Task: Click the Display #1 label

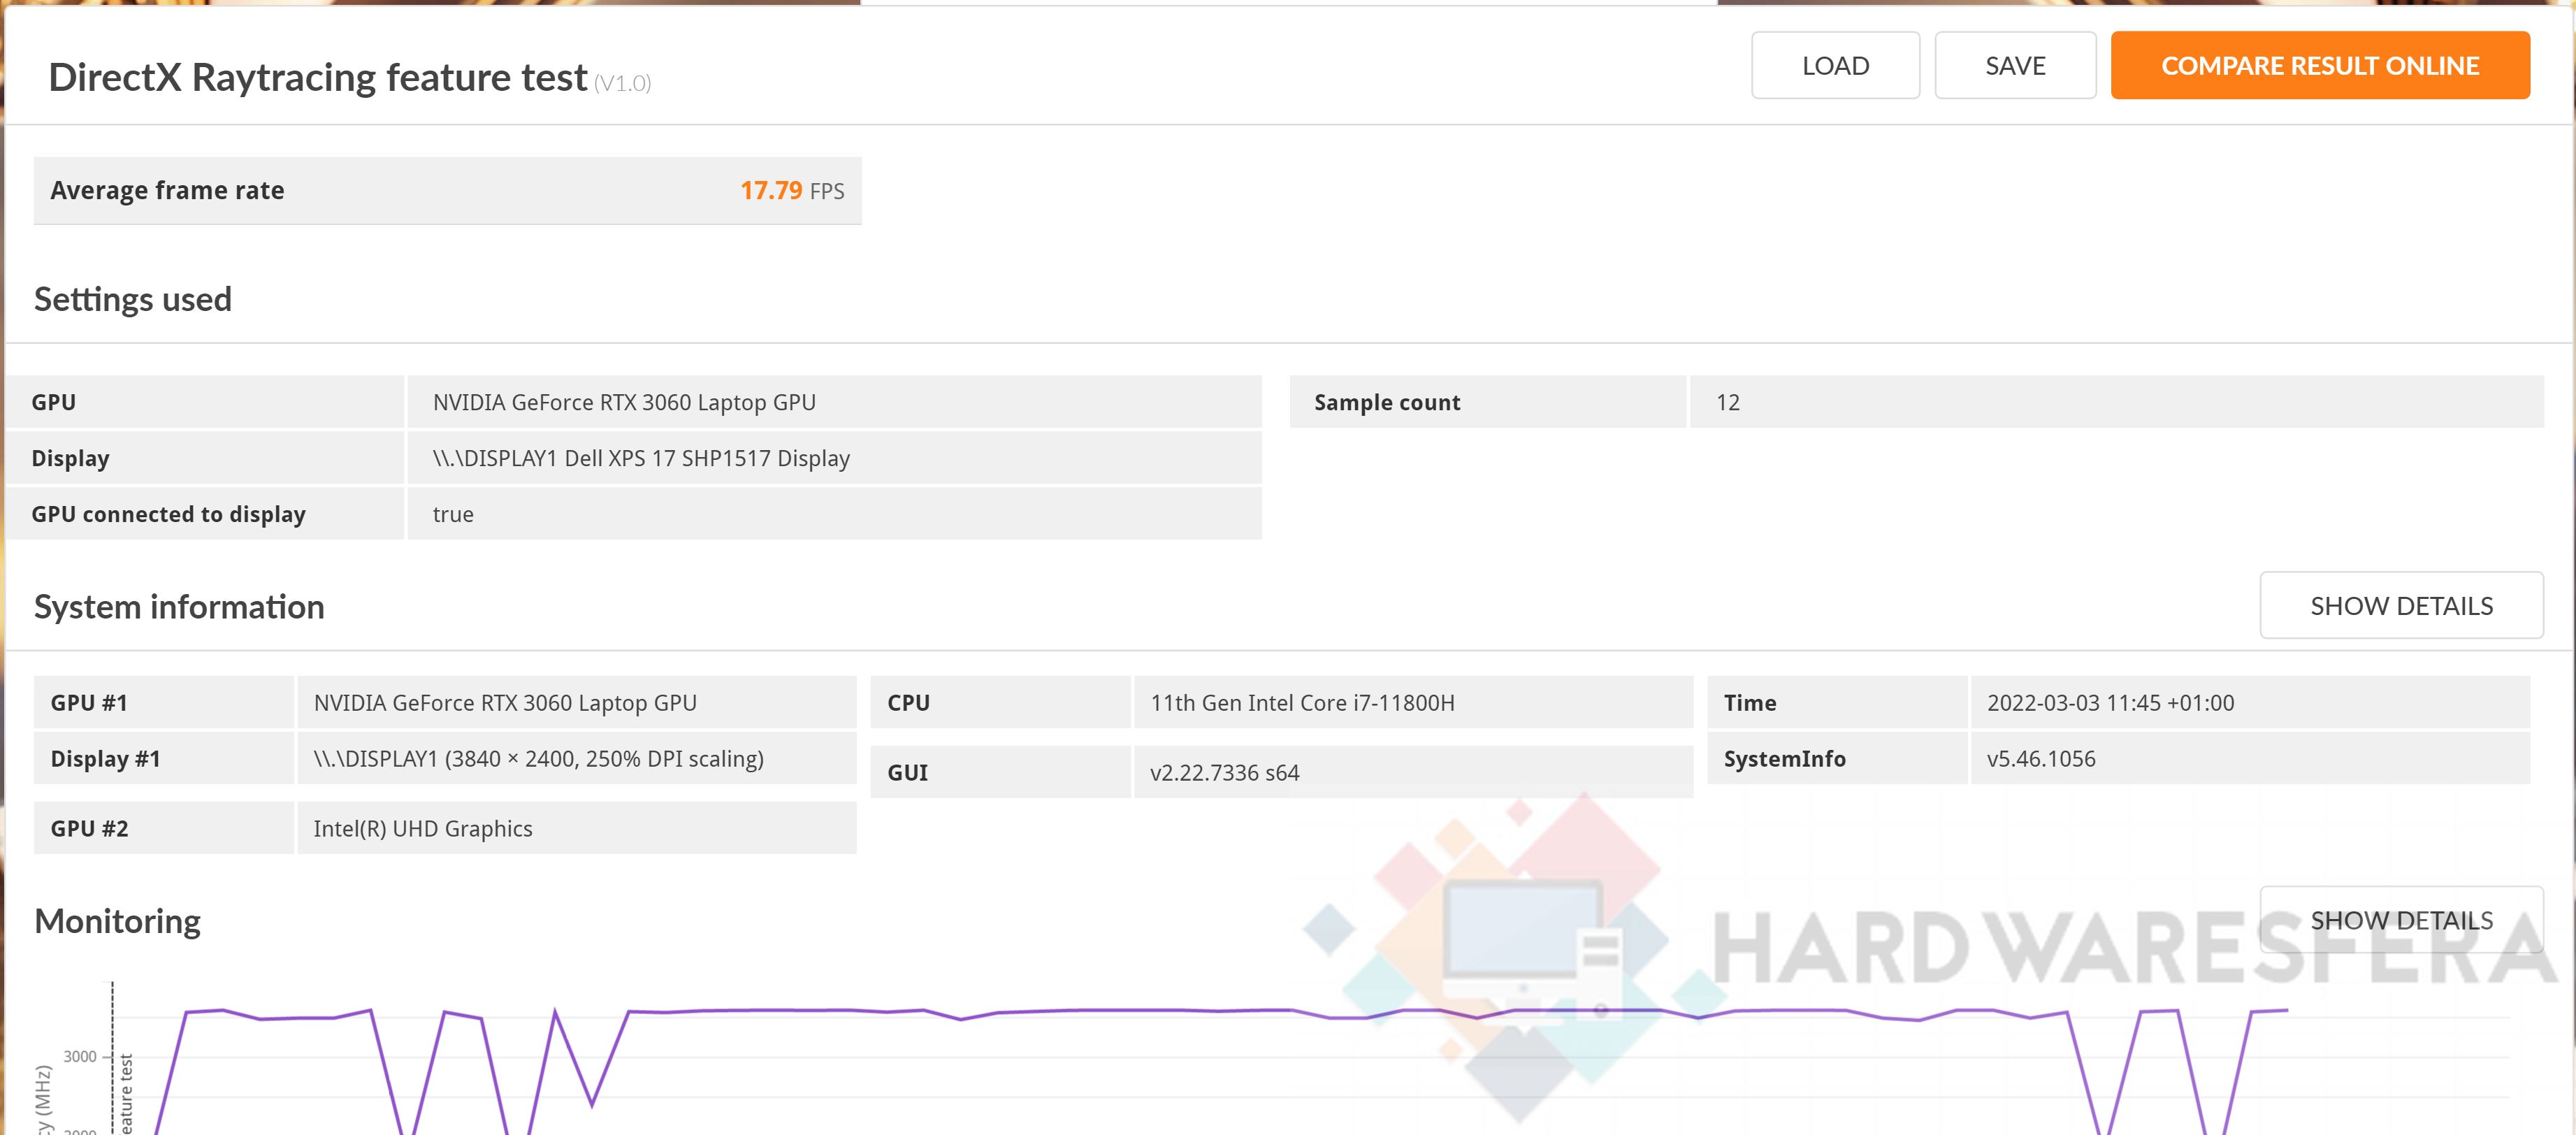Action: click(x=105, y=759)
